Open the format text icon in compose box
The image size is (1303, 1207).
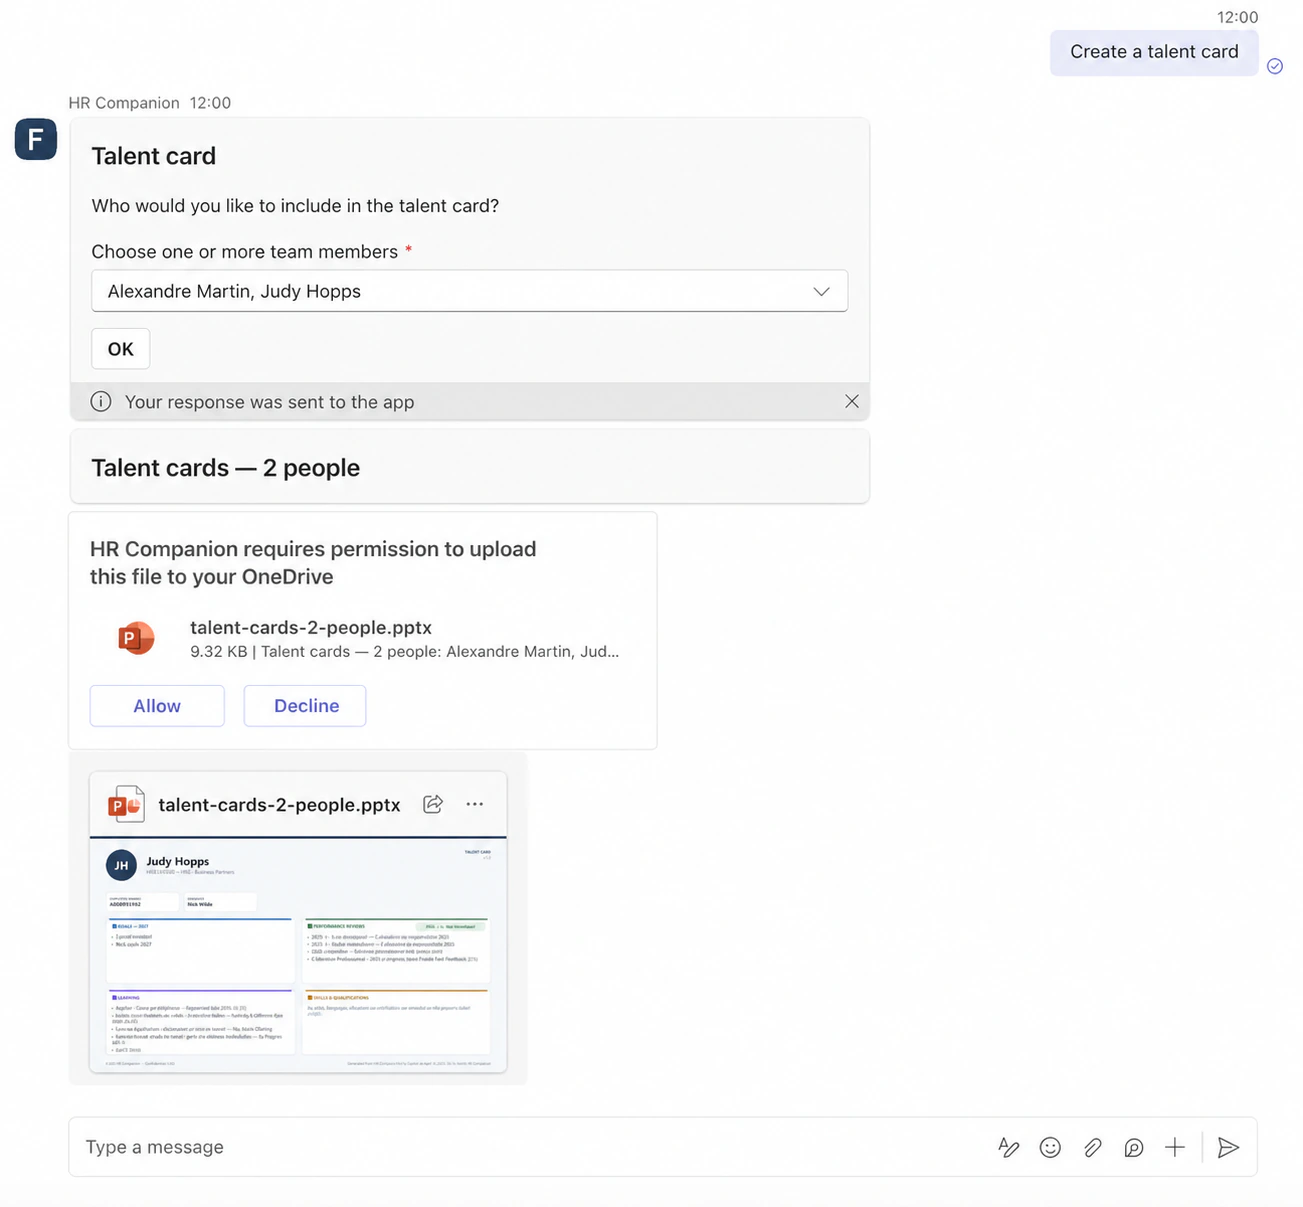1009,1147
